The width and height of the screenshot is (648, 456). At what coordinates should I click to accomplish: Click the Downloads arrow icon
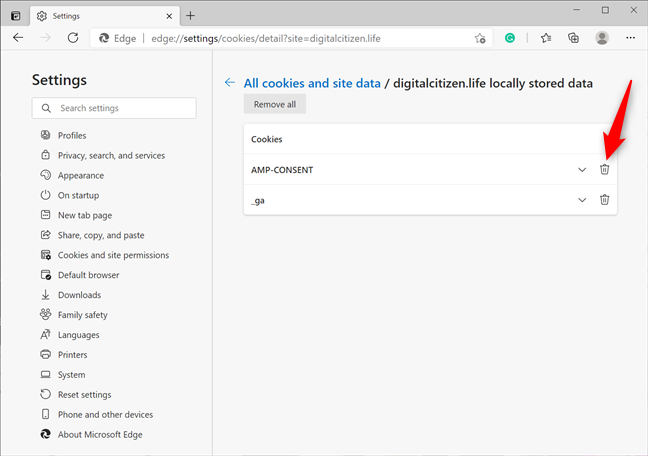click(x=45, y=294)
